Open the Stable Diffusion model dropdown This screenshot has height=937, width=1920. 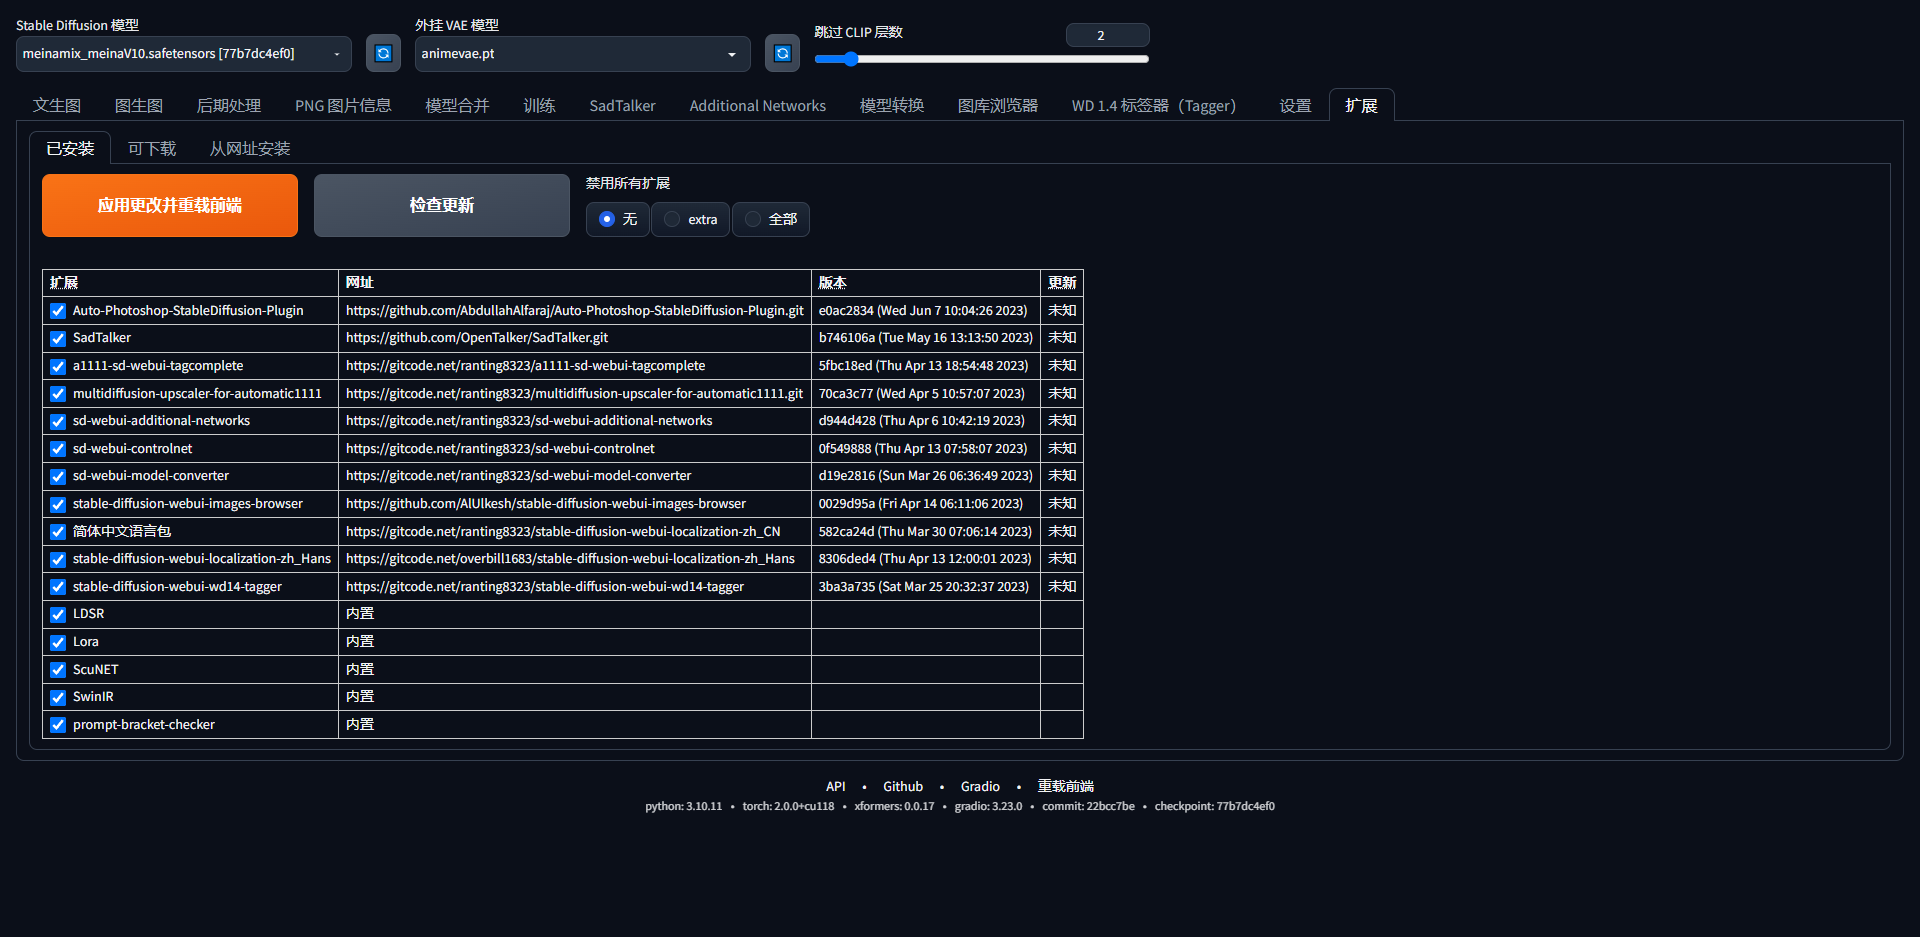183,54
